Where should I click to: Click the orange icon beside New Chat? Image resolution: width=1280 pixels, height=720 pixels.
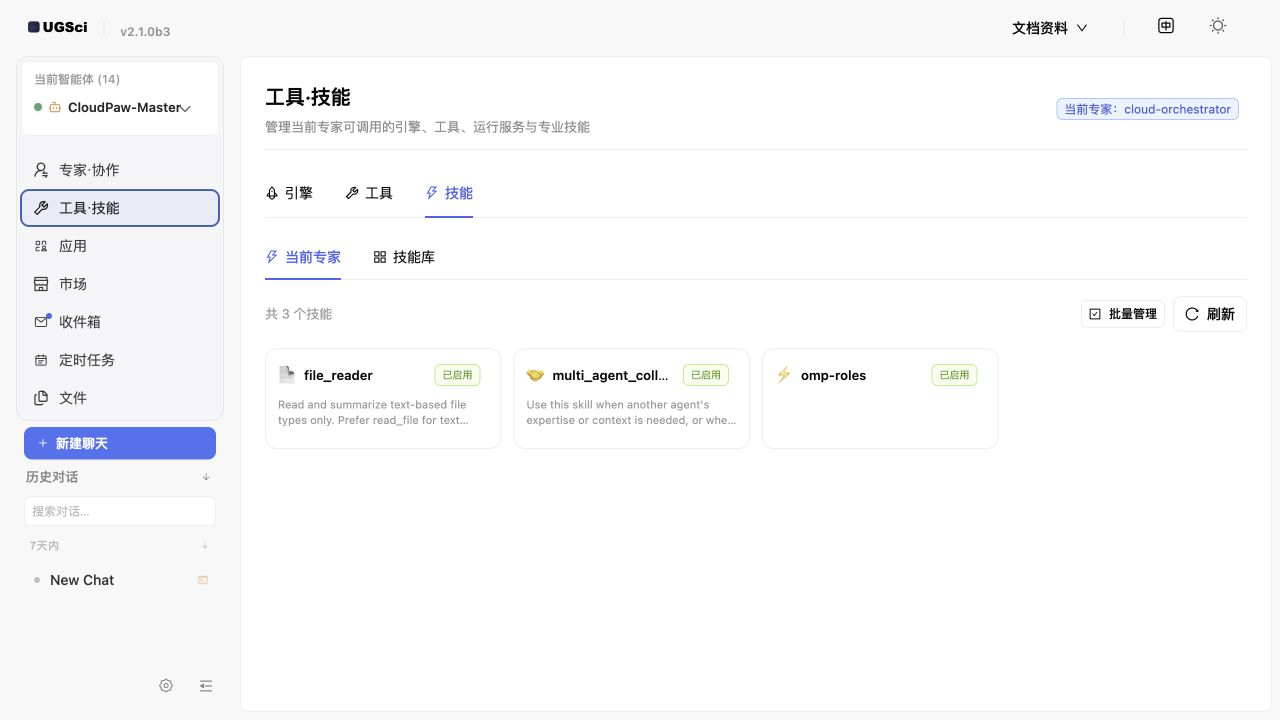point(203,580)
